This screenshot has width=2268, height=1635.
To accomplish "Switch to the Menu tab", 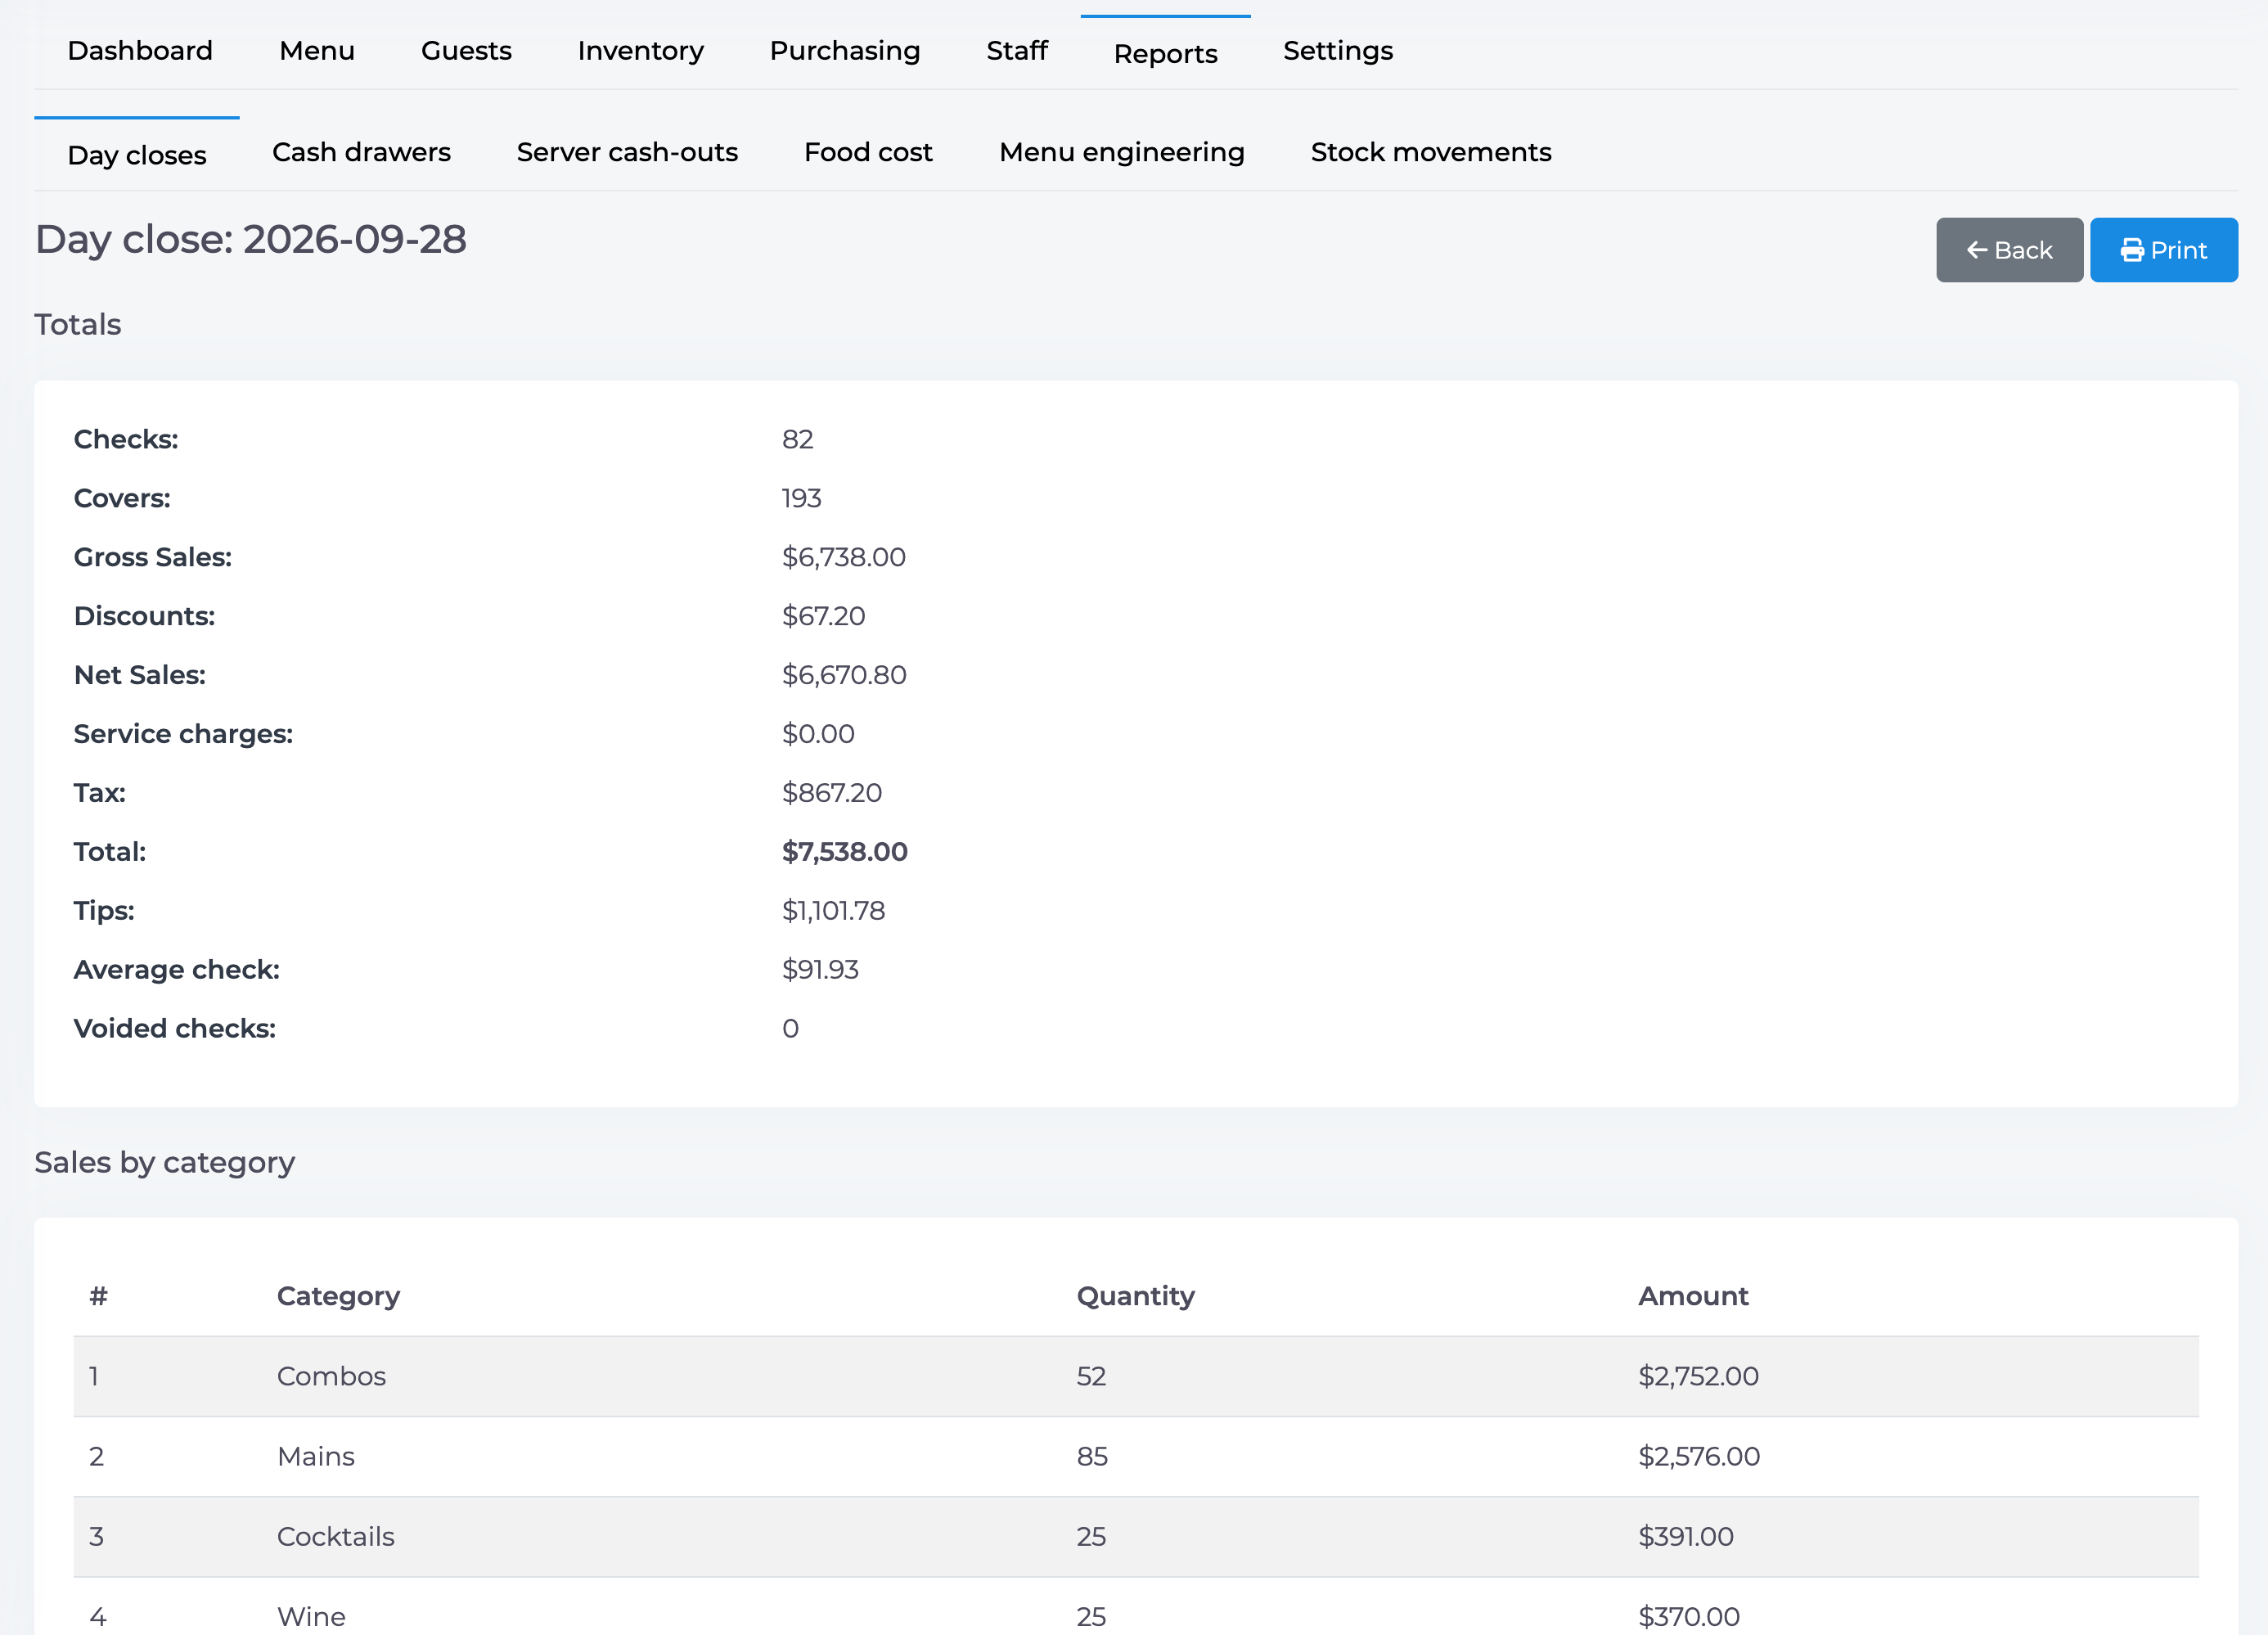I will [317, 51].
